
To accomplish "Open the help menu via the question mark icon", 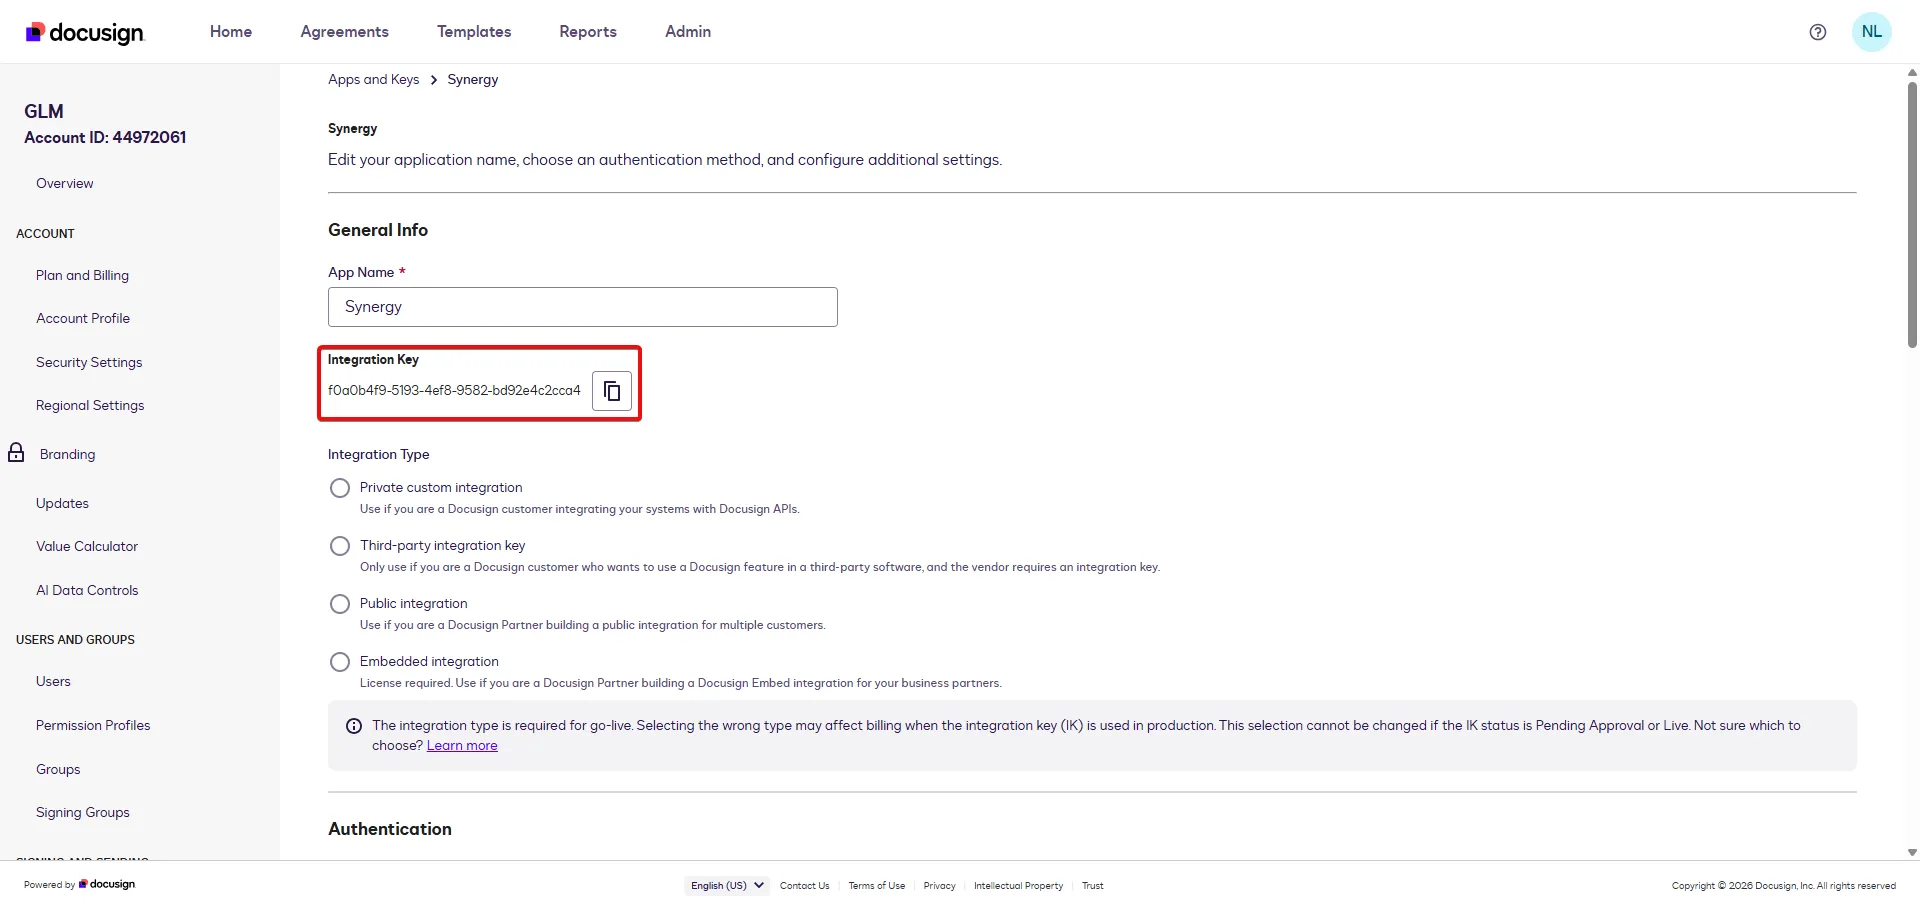I will click(x=1818, y=31).
